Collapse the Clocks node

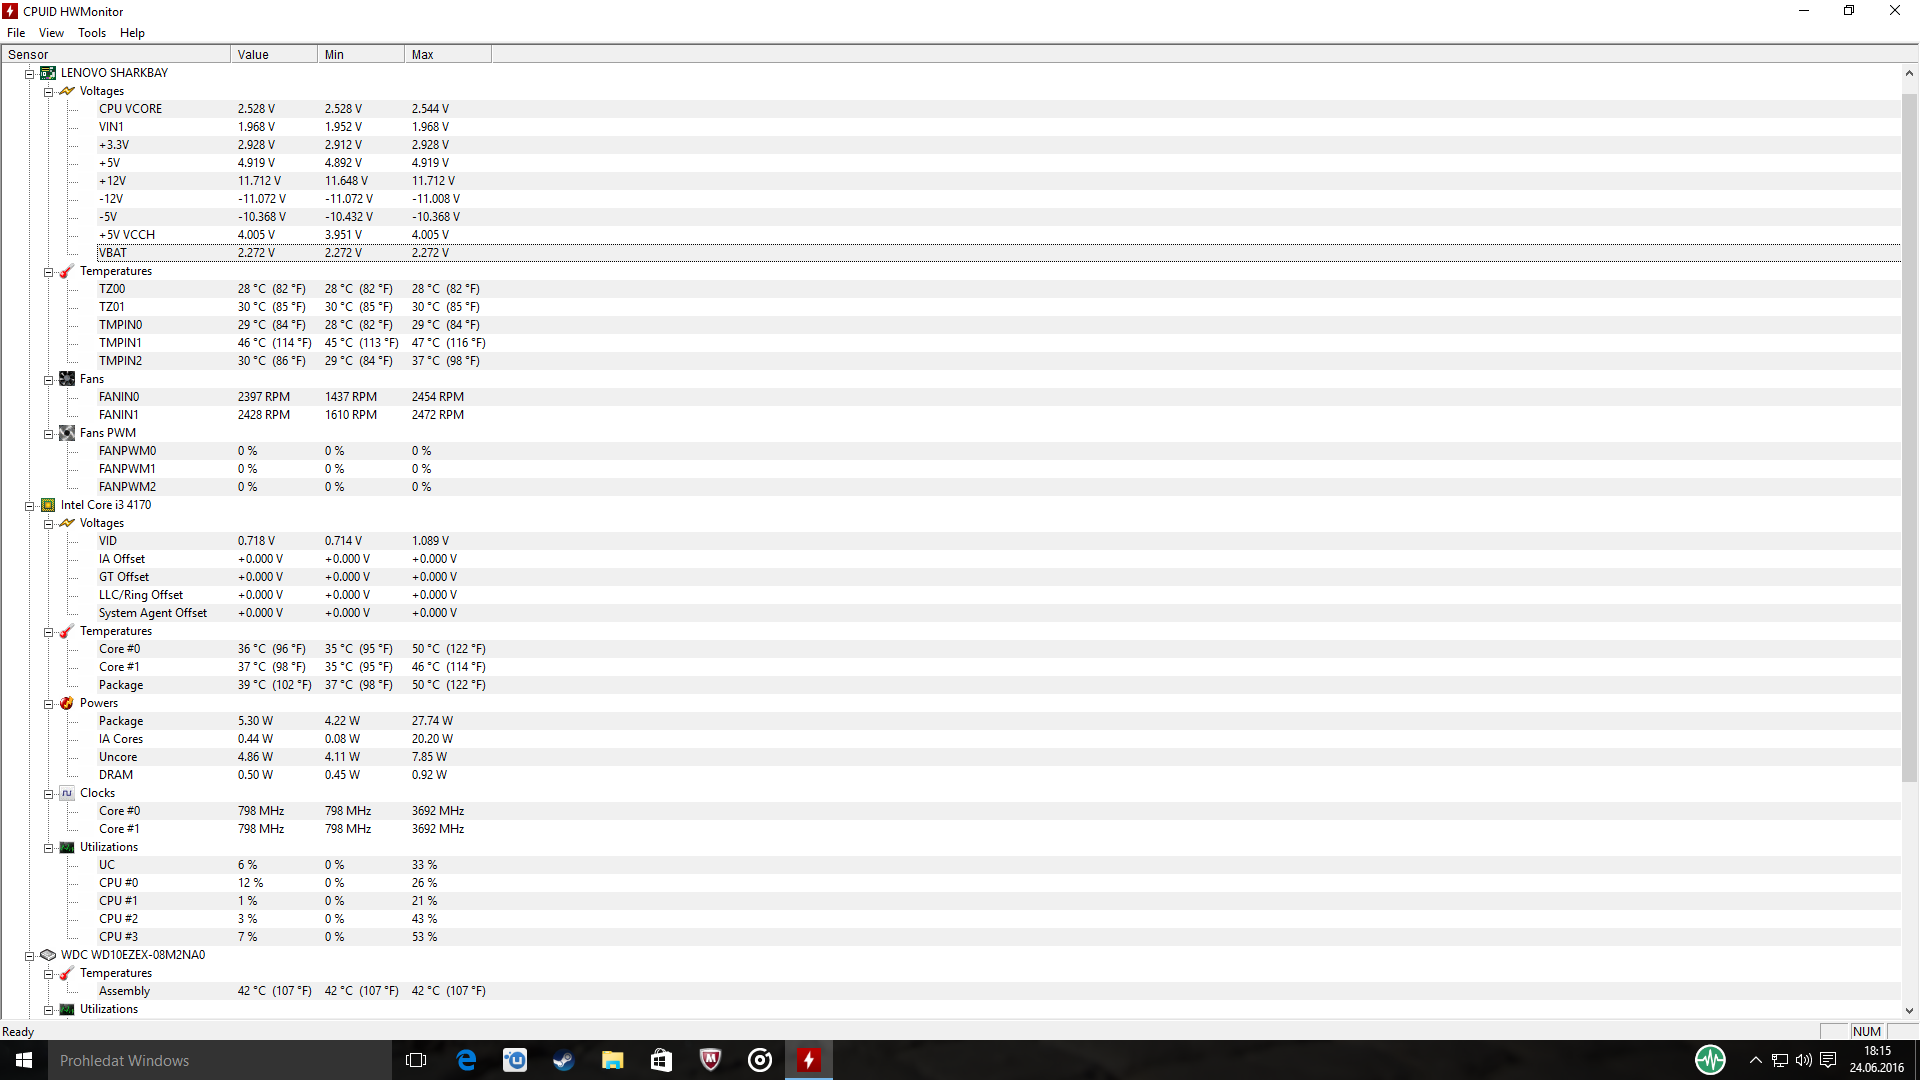pyautogui.click(x=48, y=794)
